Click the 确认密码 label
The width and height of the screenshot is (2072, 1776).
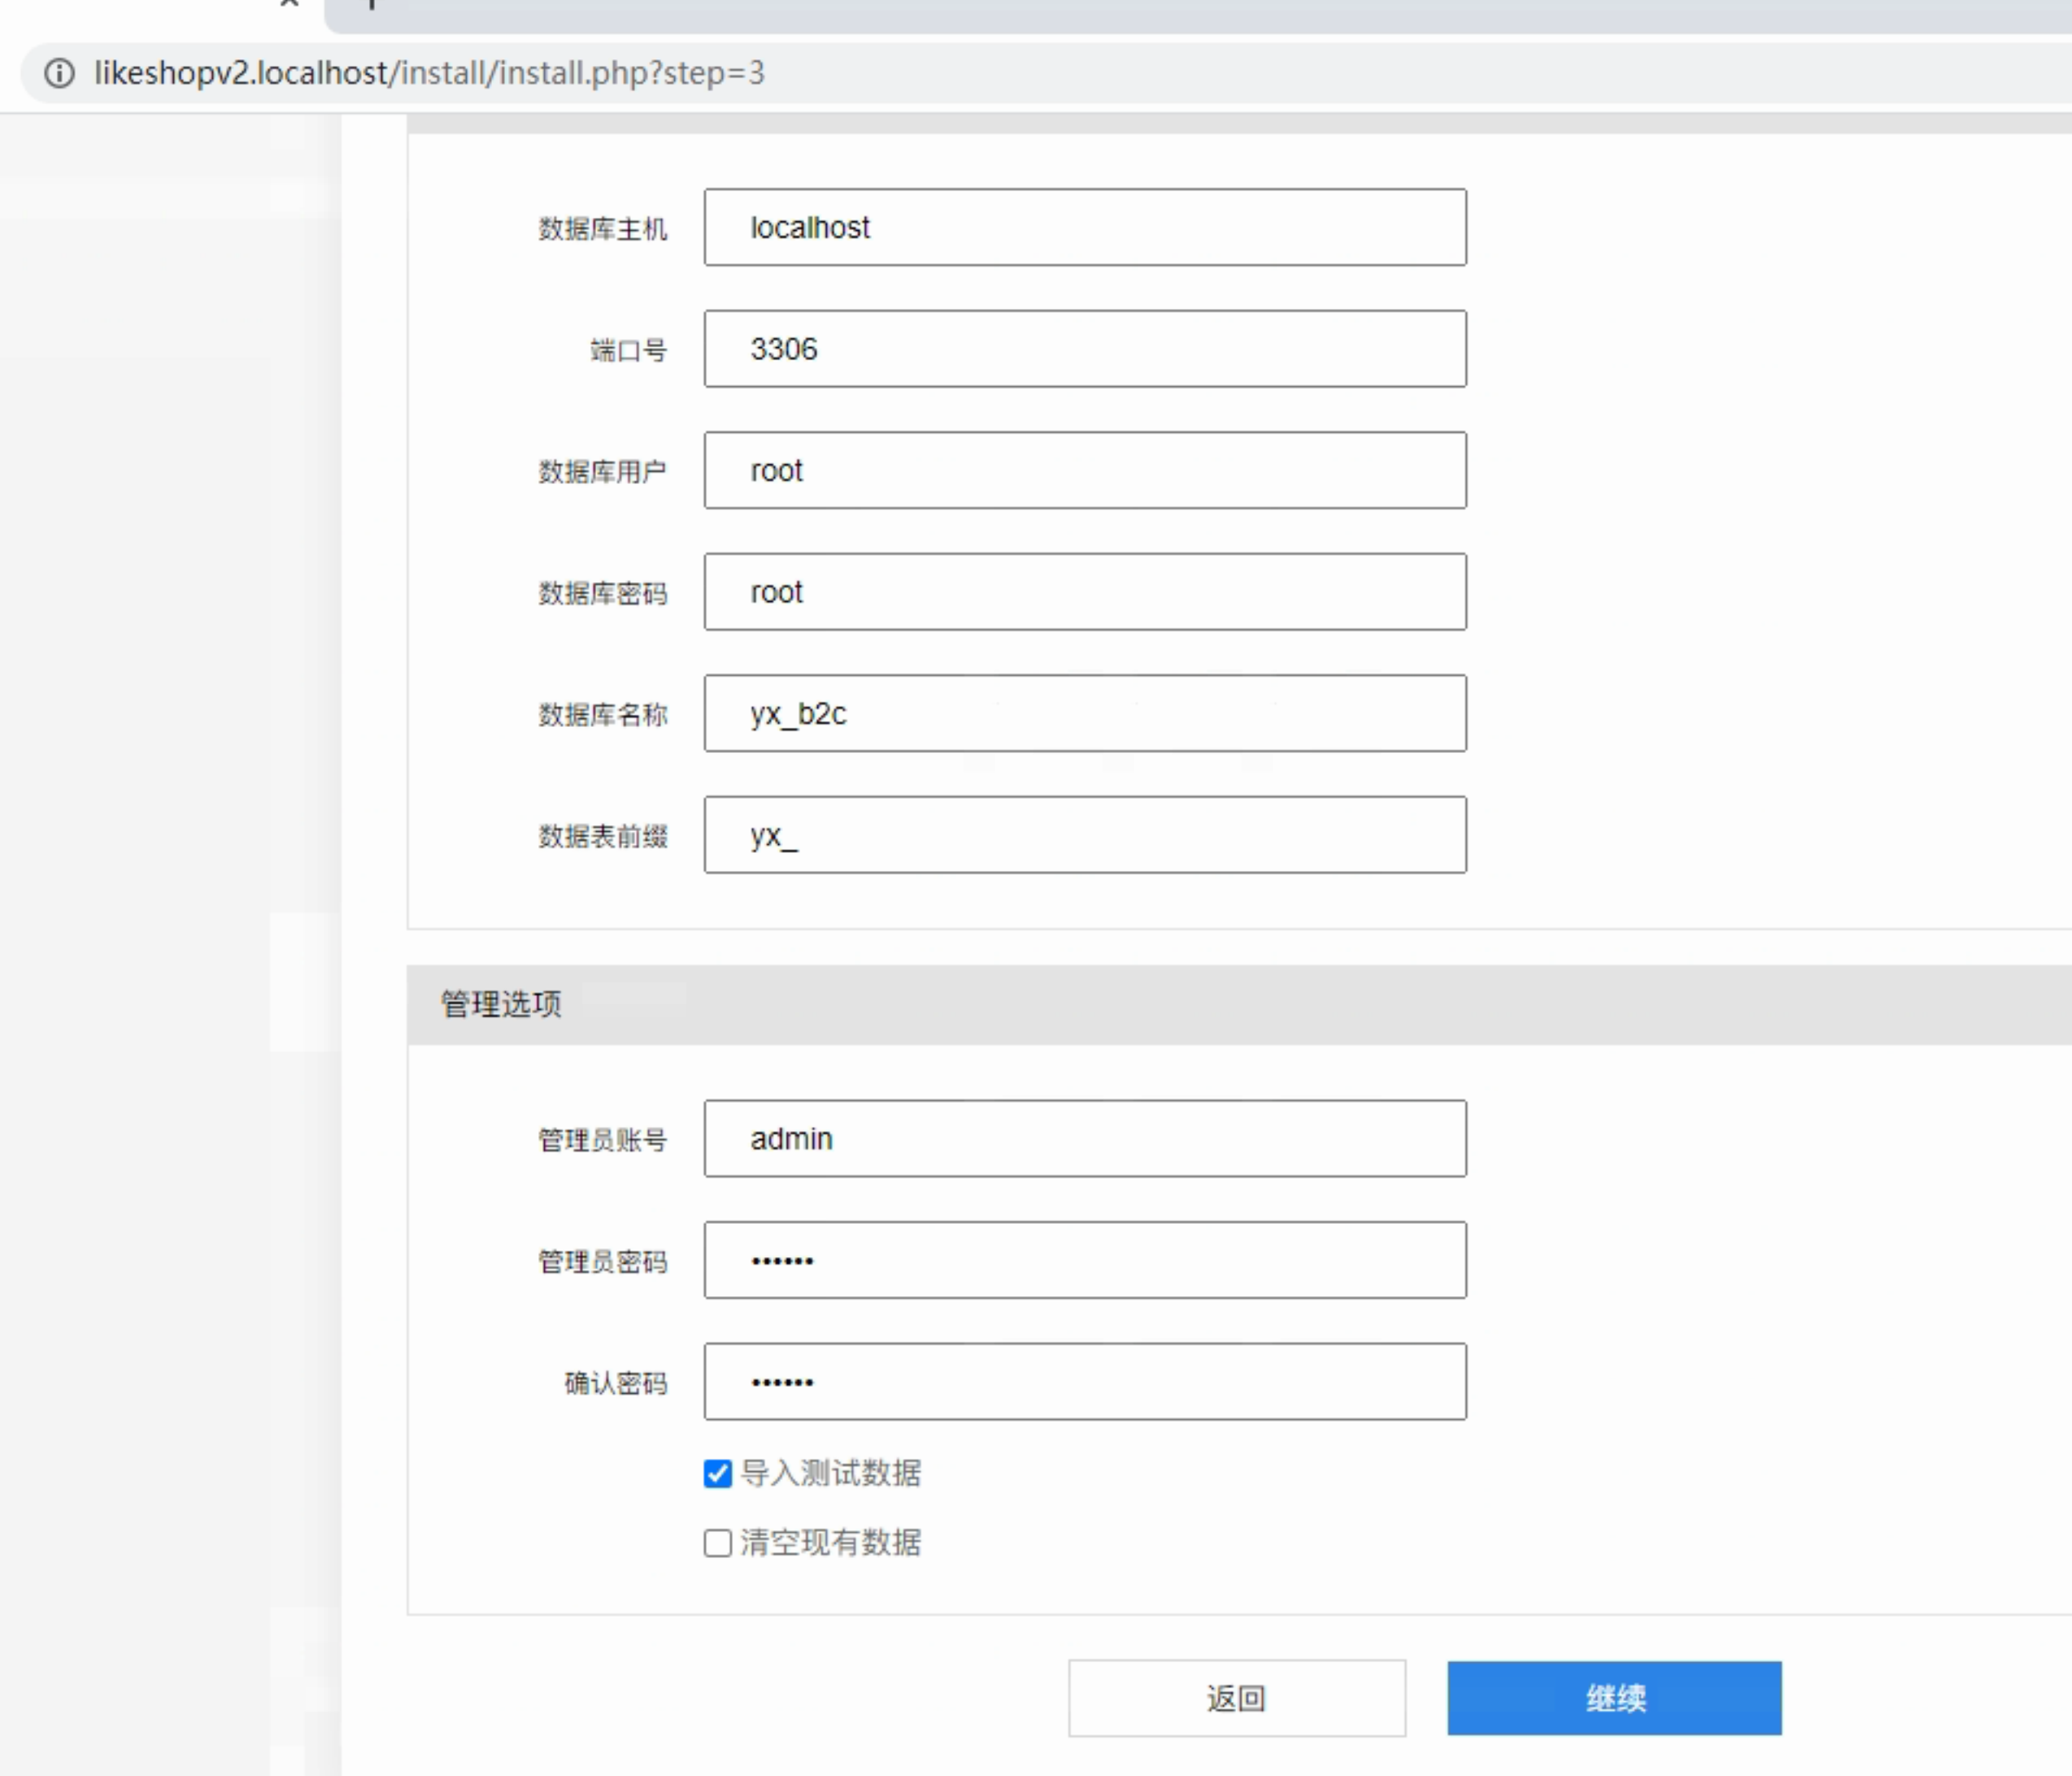(616, 1384)
